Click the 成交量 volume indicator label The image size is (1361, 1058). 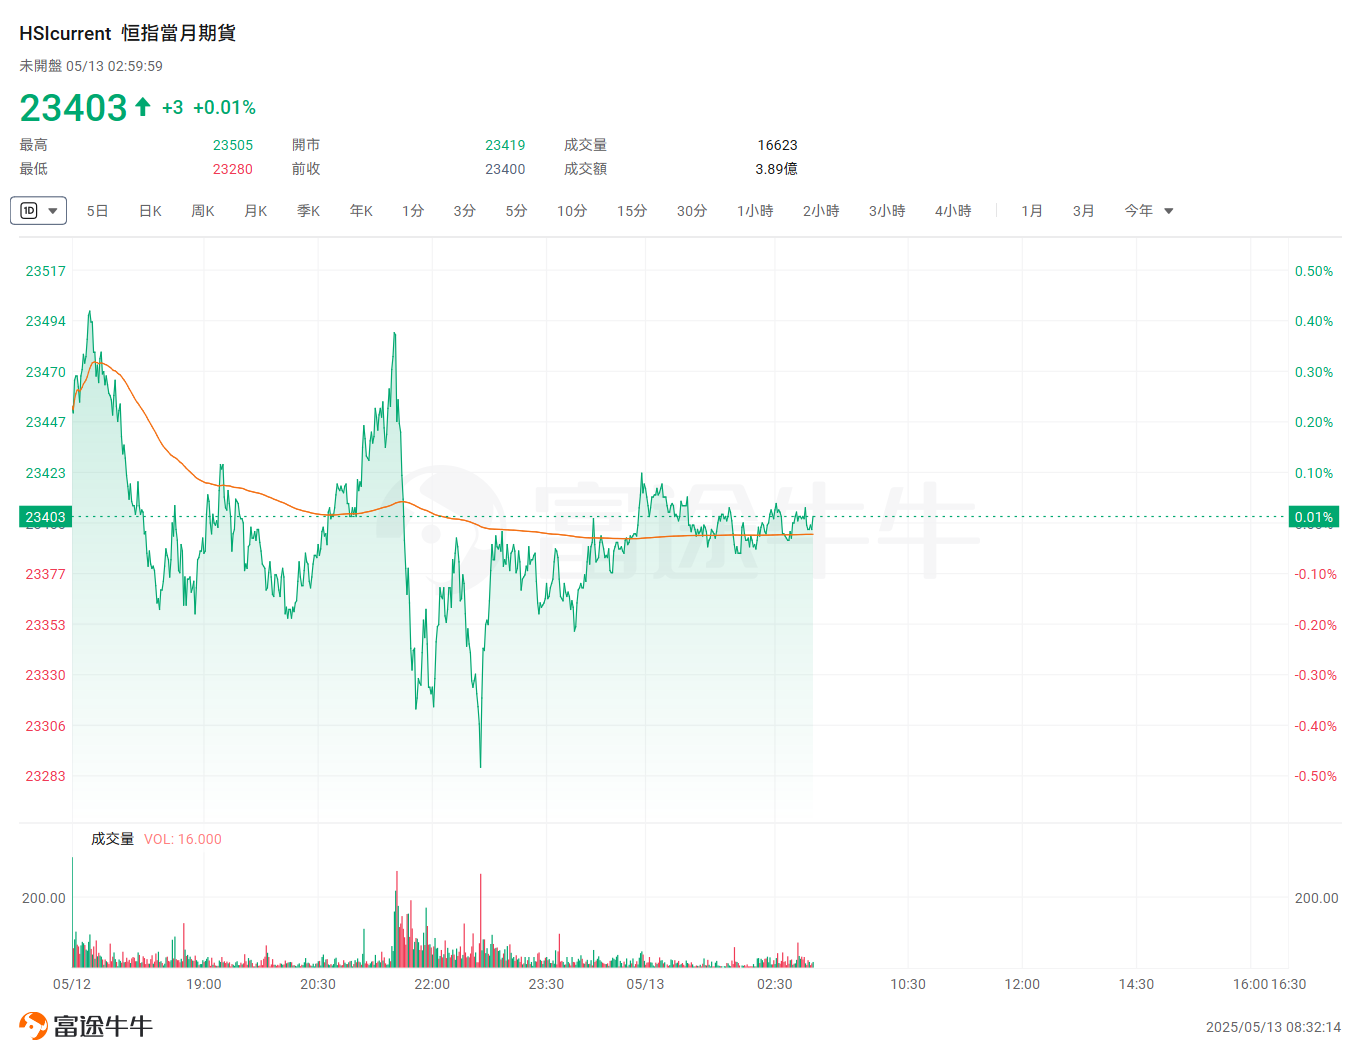click(112, 839)
